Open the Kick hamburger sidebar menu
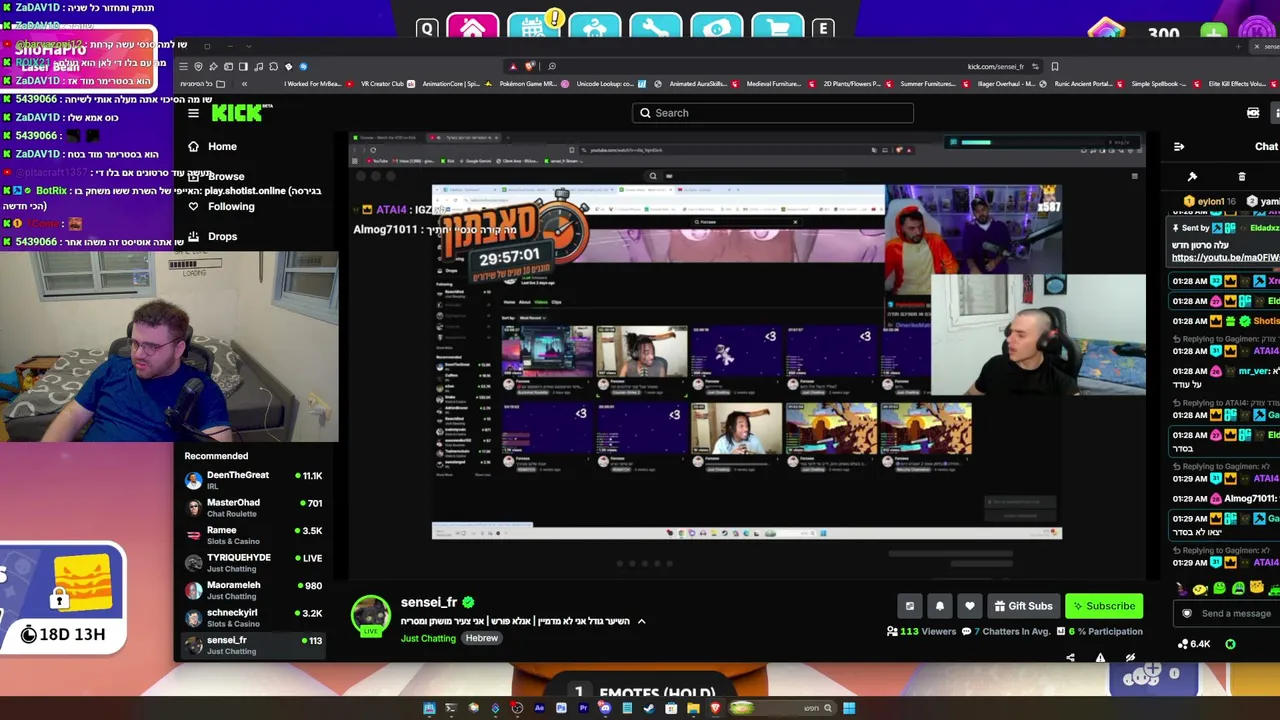 (x=193, y=113)
